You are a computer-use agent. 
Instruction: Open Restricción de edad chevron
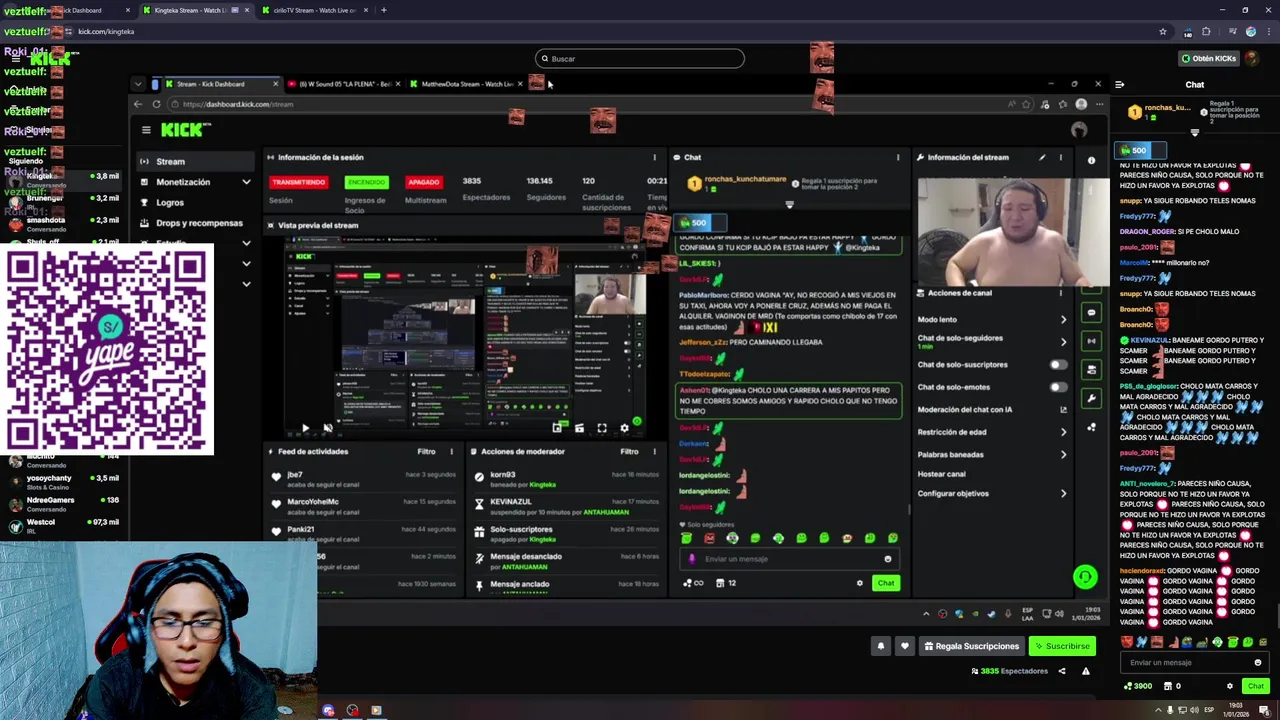tap(1063, 432)
